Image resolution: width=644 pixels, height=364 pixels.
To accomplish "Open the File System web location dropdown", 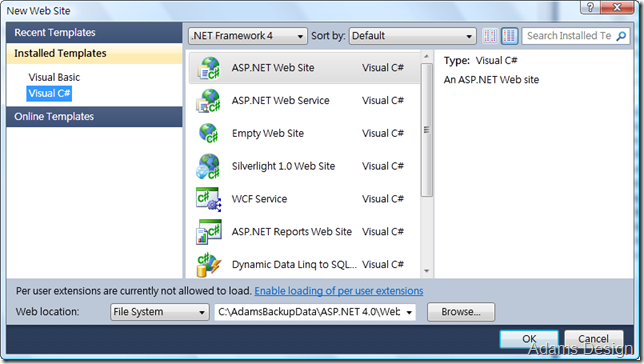I will pyautogui.click(x=159, y=312).
